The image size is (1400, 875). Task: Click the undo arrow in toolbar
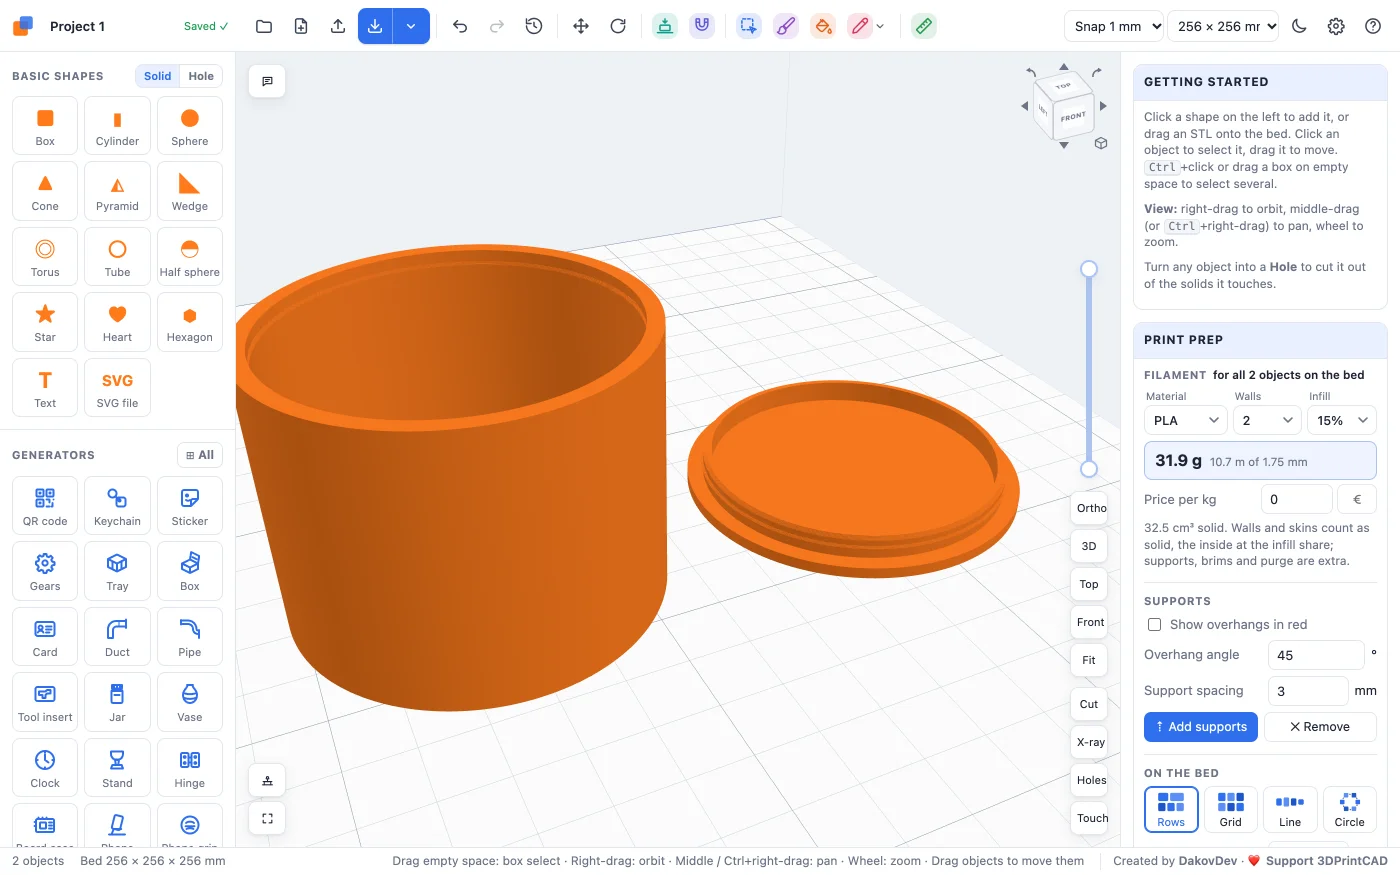click(460, 26)
